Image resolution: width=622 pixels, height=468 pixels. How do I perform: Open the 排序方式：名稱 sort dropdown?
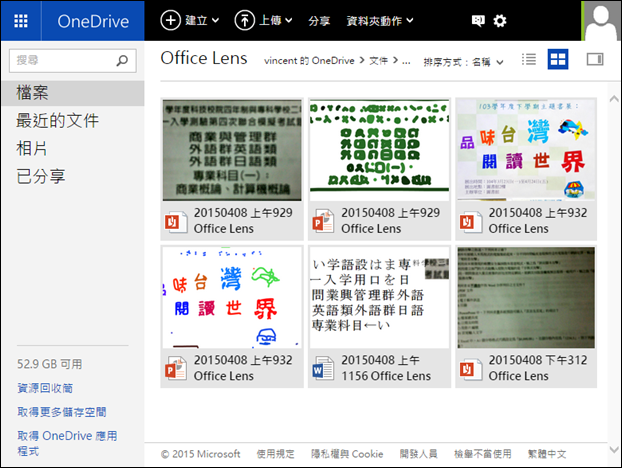click(x=463, y=62)
